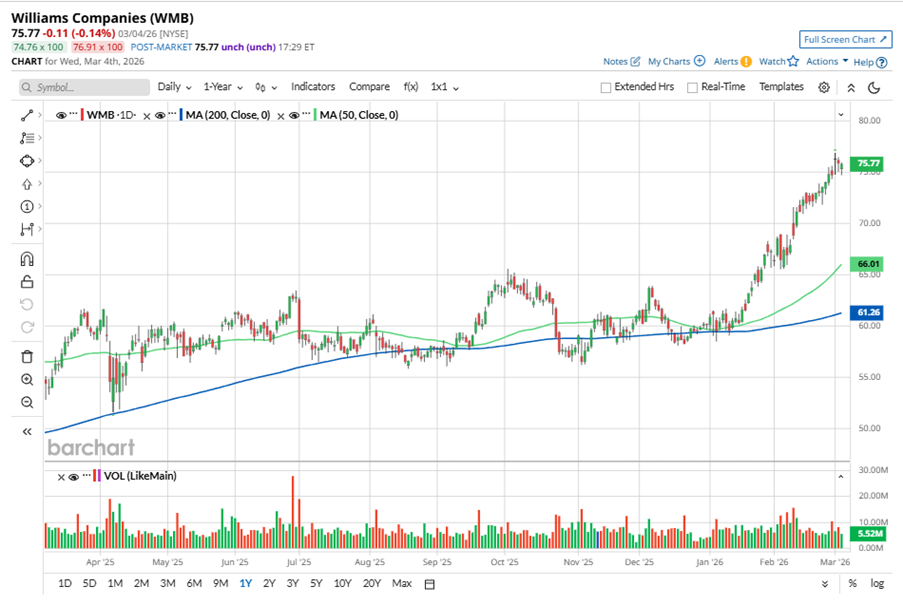
Task: Click the WMB red color swatch
Action: coord(82,115)
